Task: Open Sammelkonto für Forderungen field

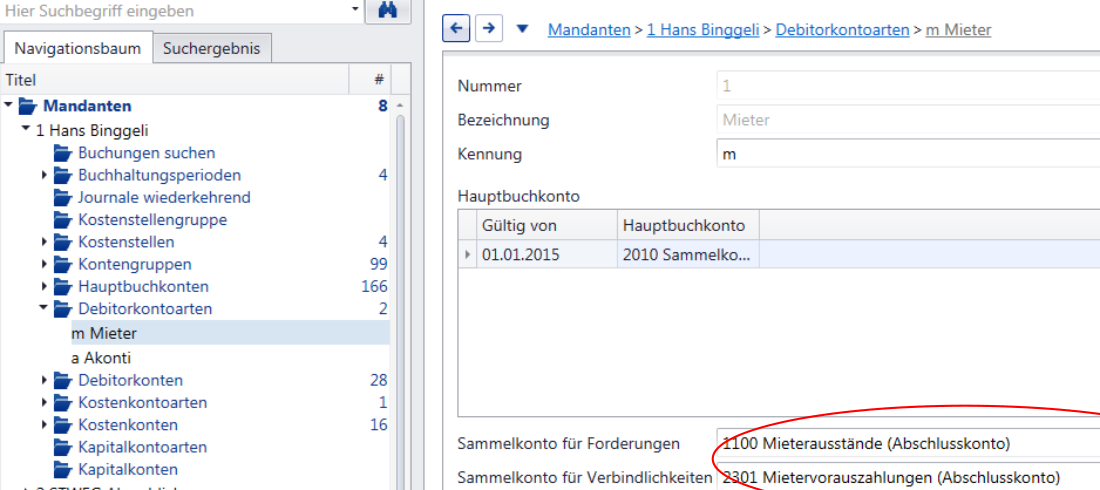Action: click(x=908, y=444)
